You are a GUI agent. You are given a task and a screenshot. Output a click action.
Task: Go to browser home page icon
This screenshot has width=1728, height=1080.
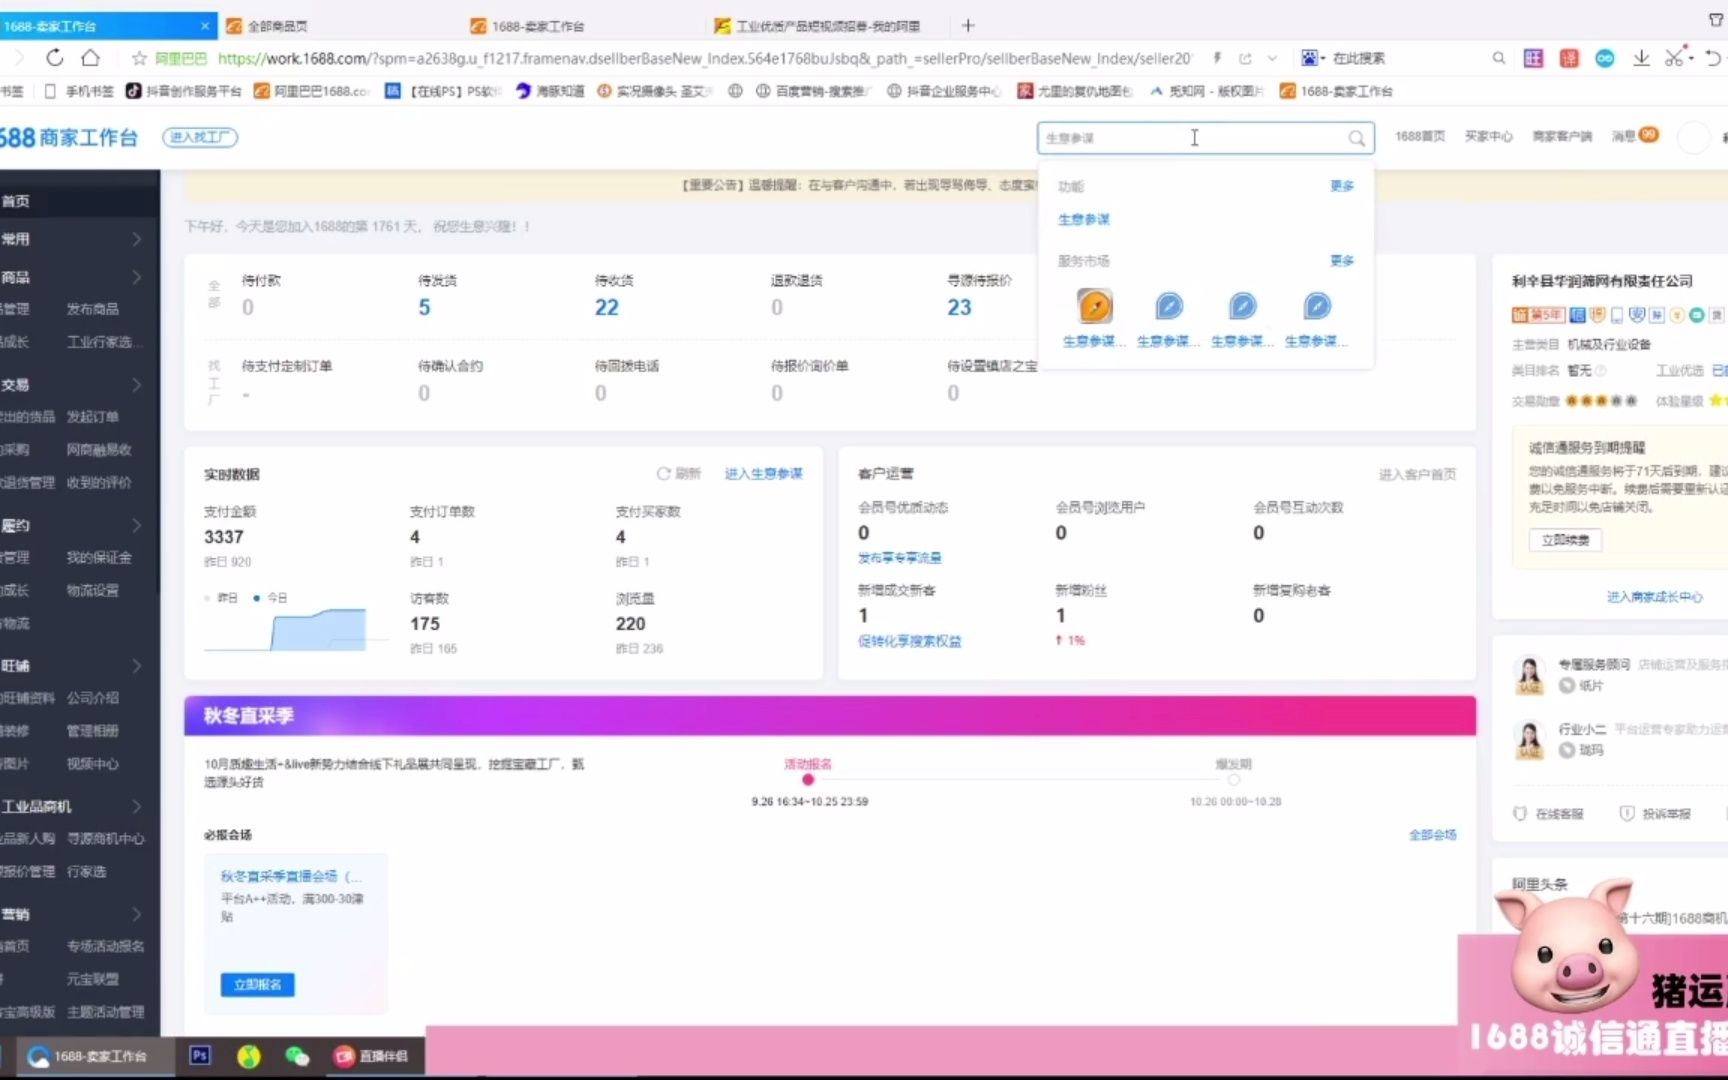(91, 58)
